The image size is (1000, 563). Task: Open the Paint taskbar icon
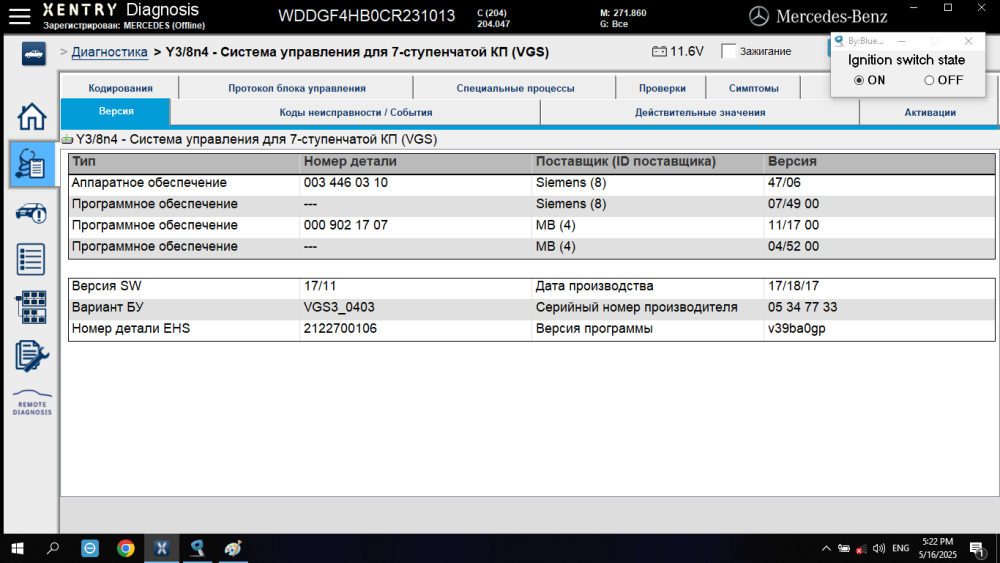pos(233,548)
